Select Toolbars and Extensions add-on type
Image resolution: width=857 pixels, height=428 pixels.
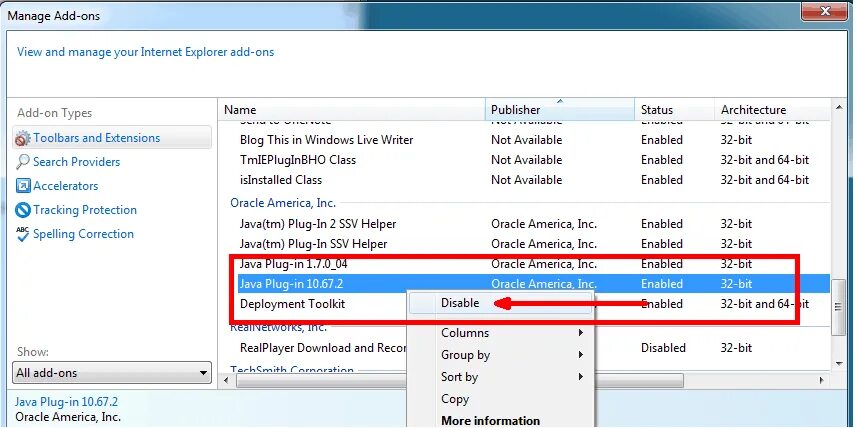pyautogui.click(x=111, y=138)
